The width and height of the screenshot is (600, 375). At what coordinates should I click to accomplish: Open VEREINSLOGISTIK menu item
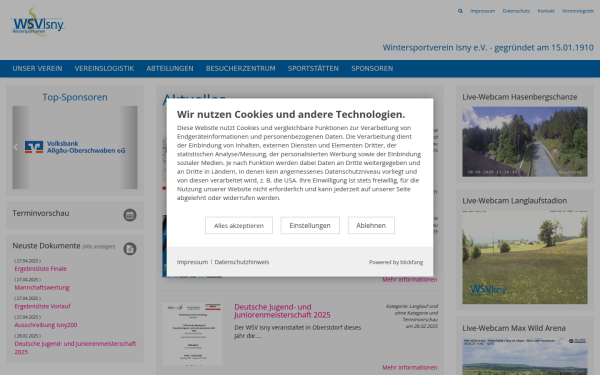[104, 68]
